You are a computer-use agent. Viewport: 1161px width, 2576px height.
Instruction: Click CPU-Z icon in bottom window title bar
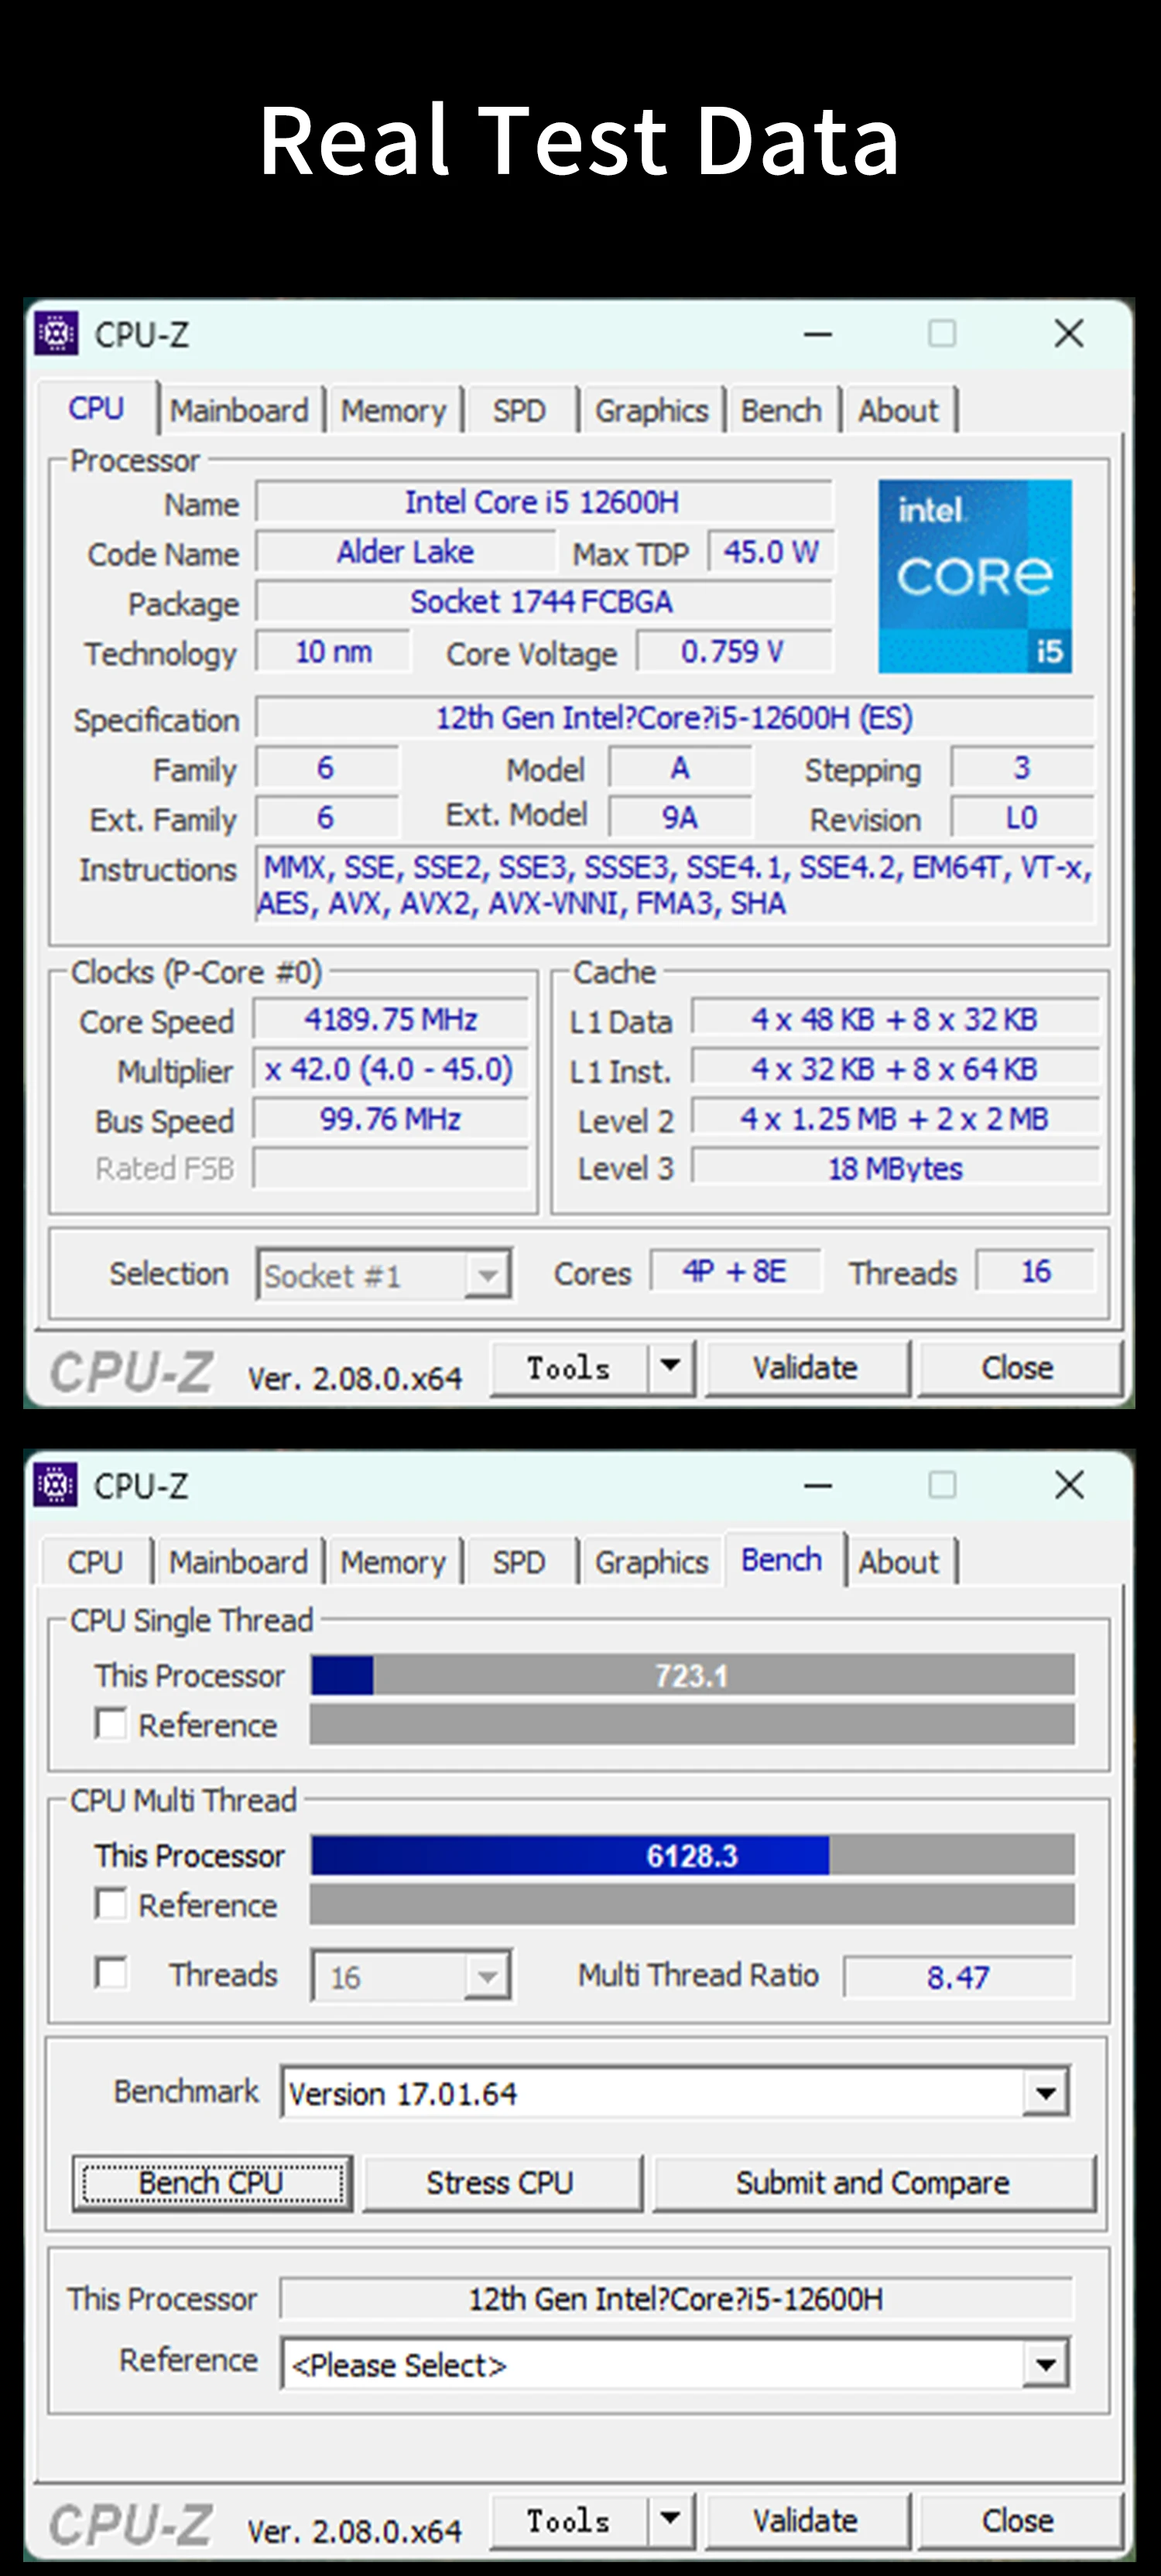click(56, 1485)
